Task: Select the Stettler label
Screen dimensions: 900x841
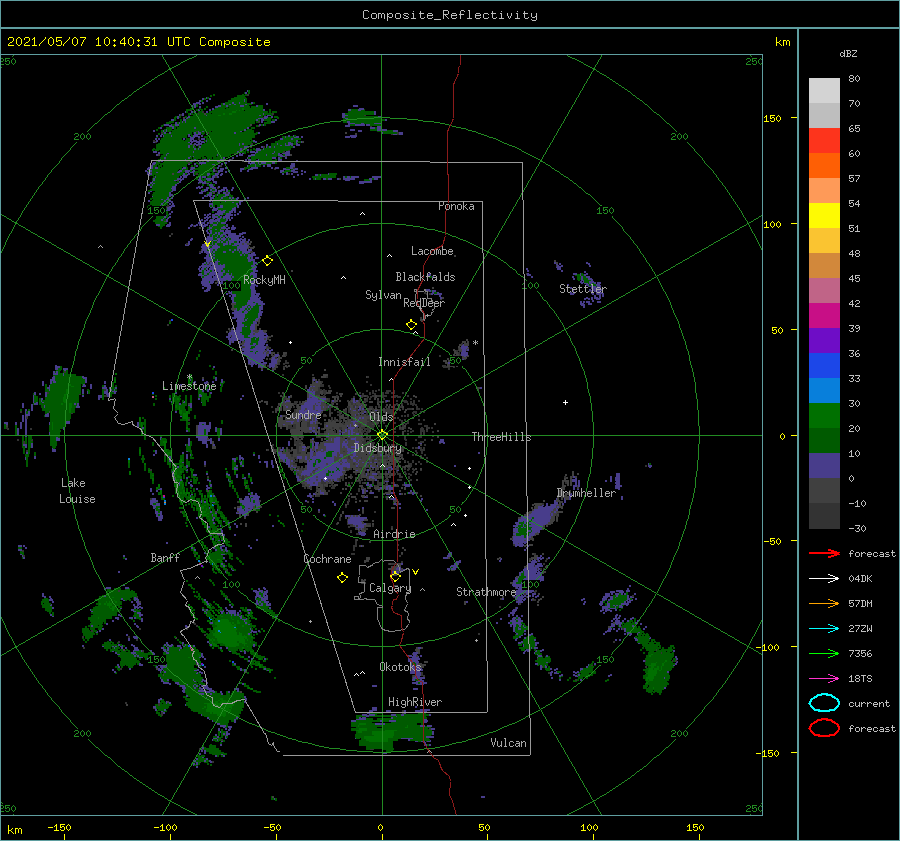Action: point(583,289)
